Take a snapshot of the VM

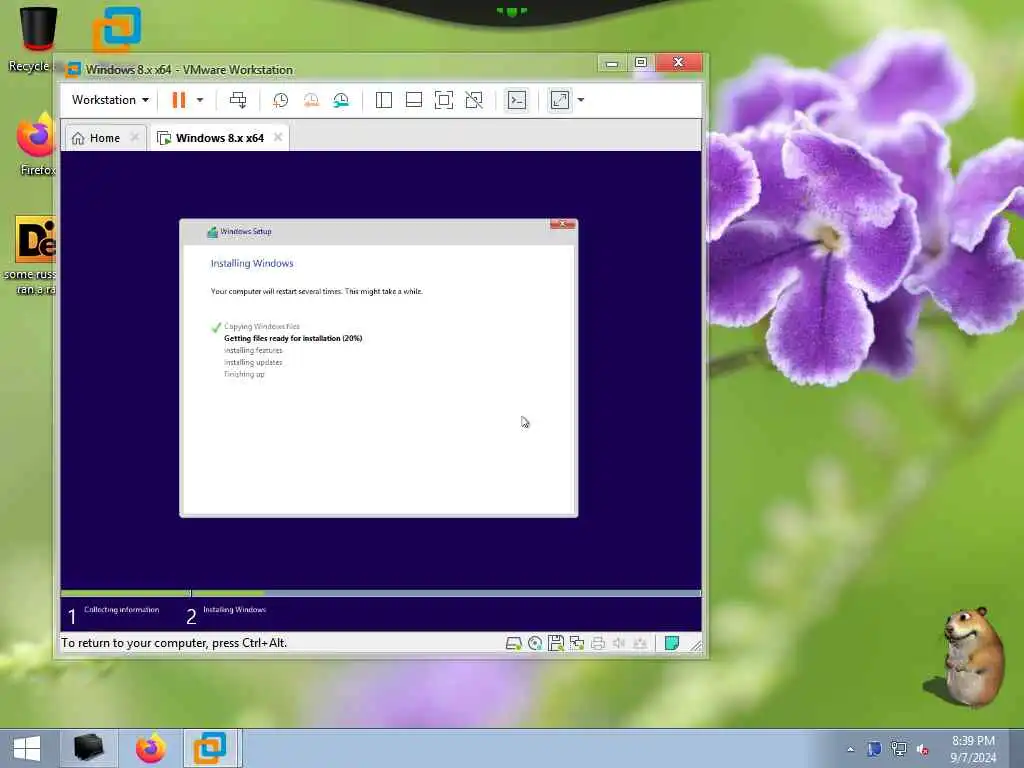tap(280, 100)
